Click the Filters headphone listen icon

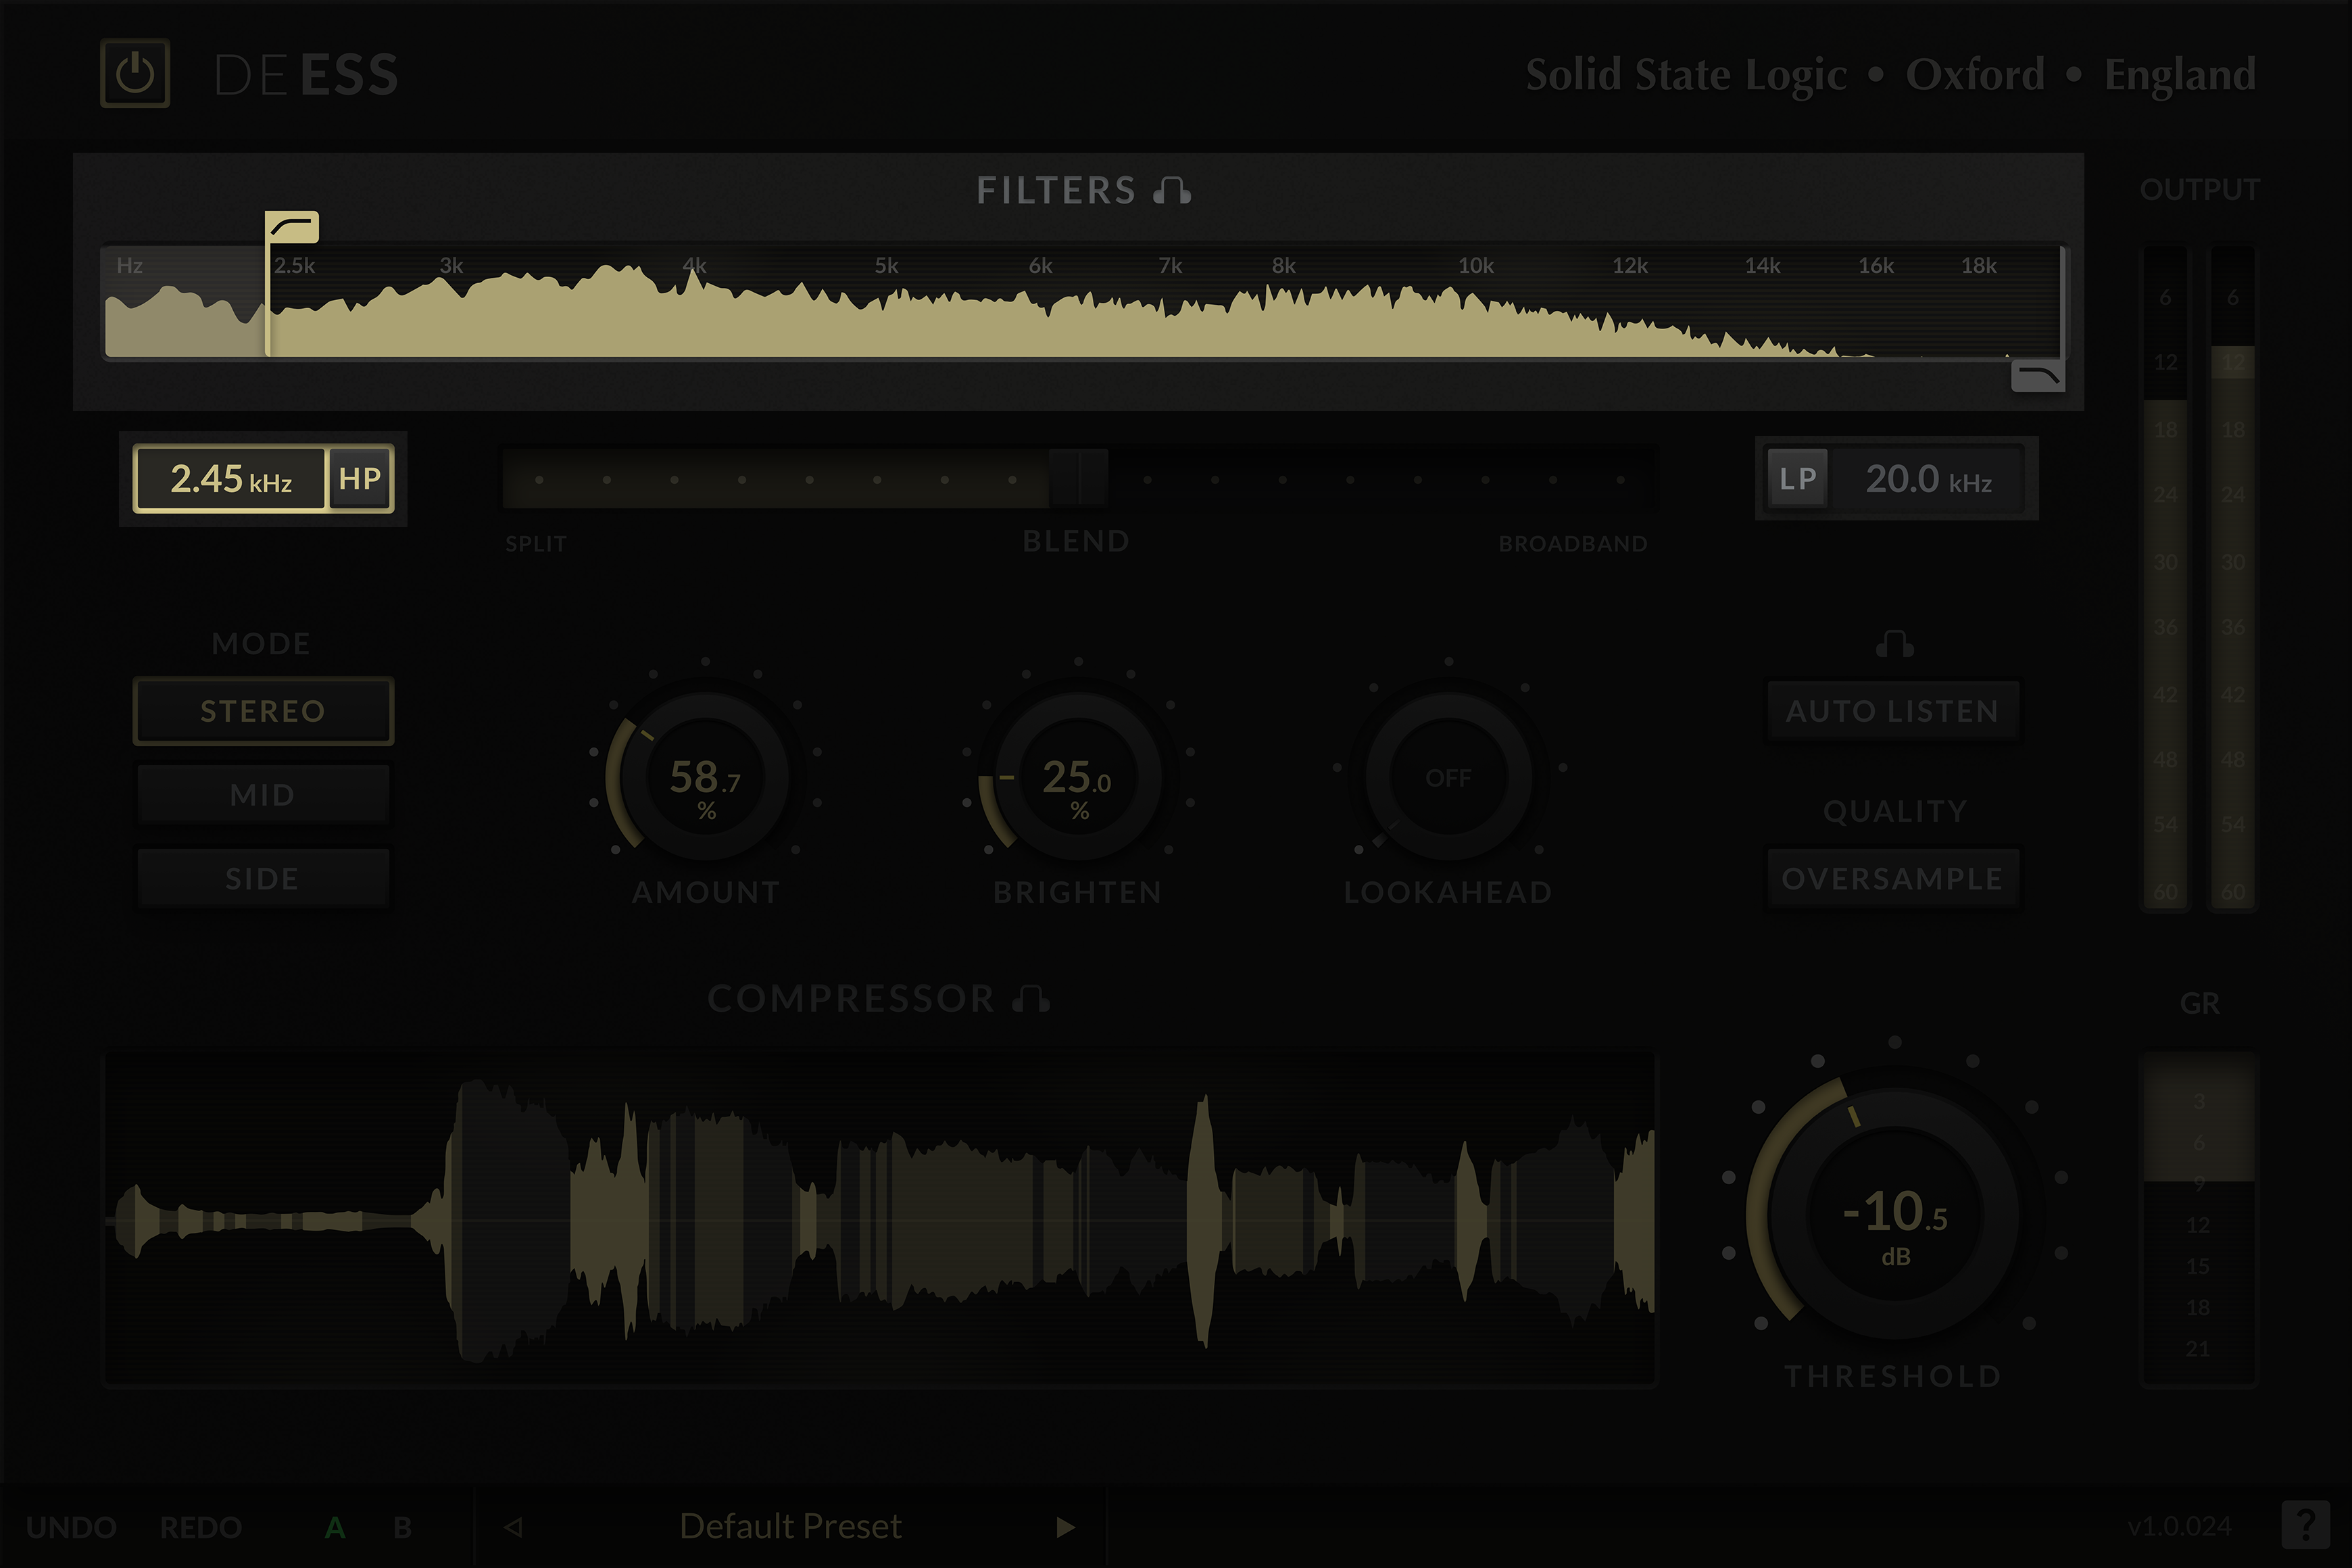(x=1172, y=190)
